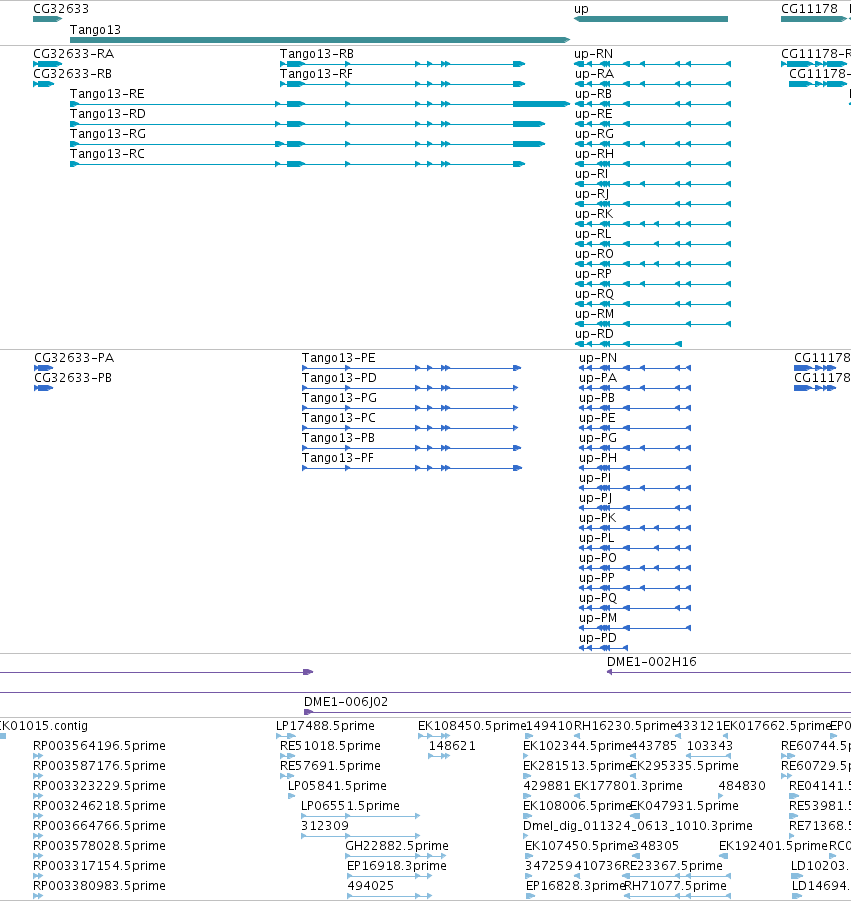
Task: Click the CG32633-PB protein label
Action: 73,378
